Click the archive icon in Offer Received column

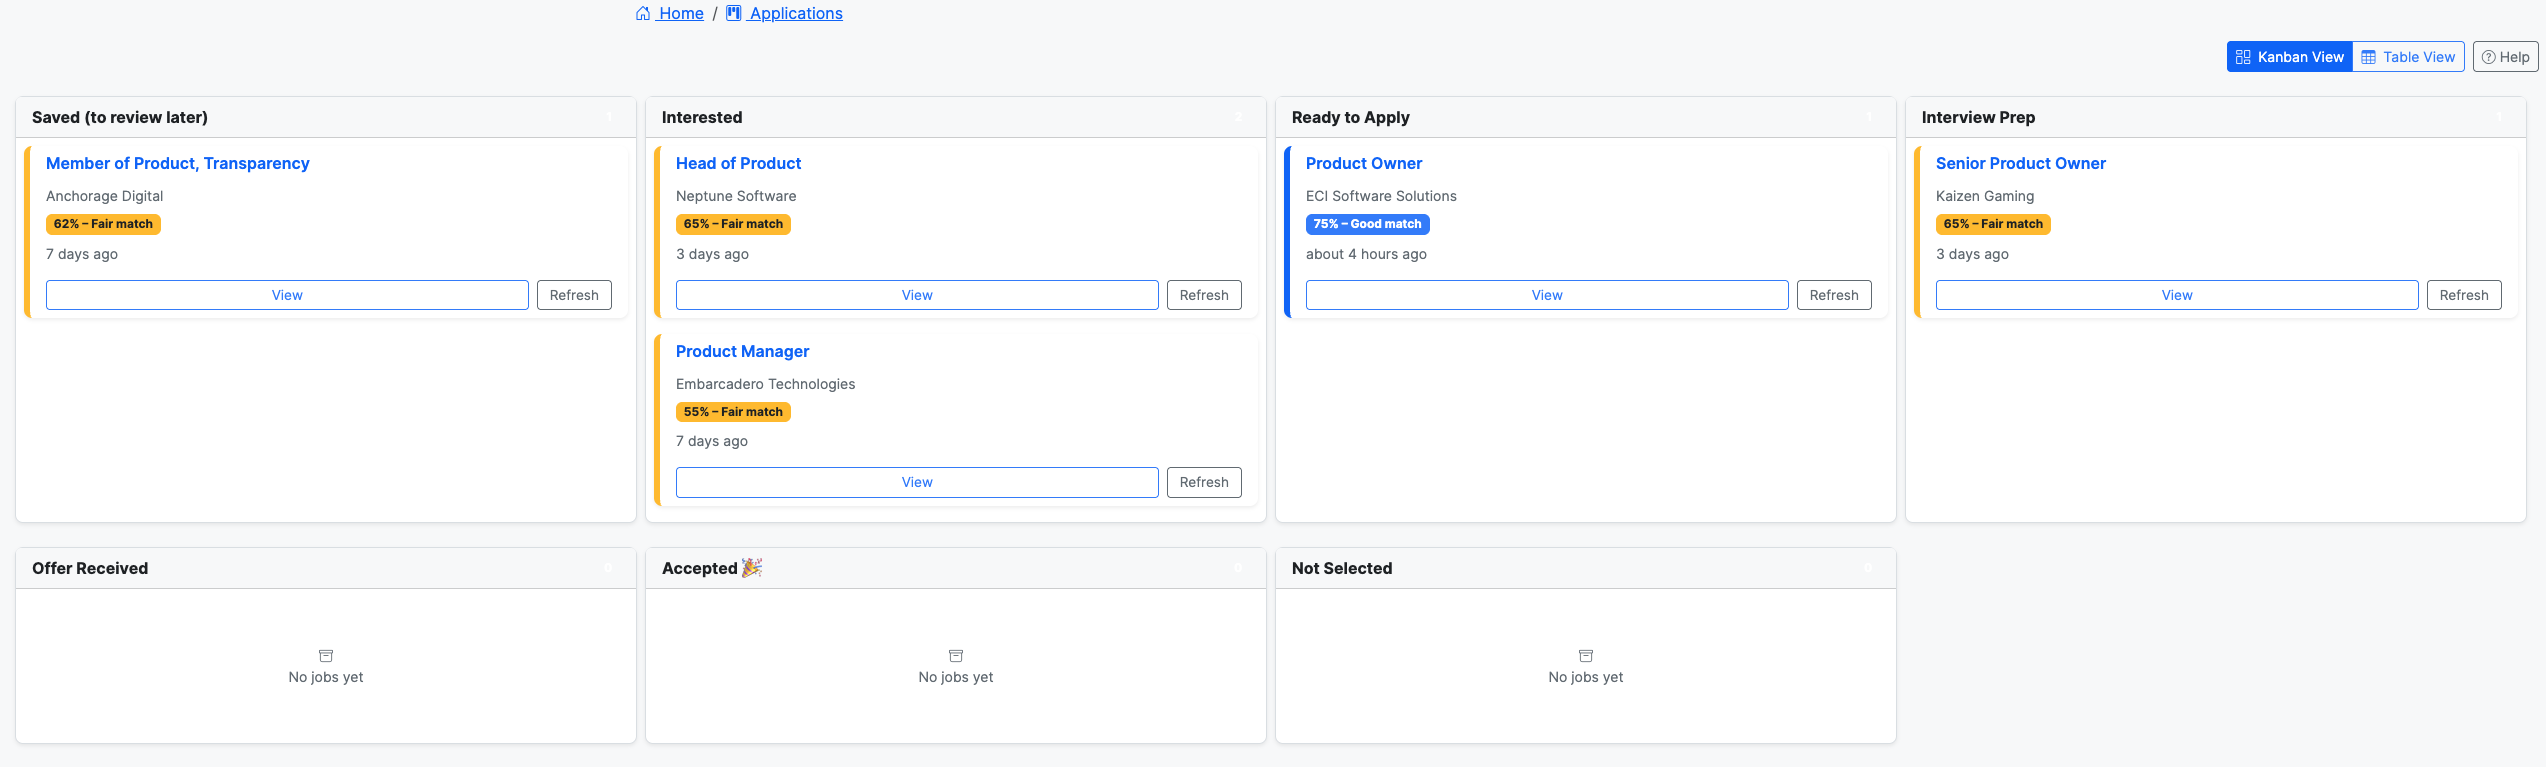point(326,656)
